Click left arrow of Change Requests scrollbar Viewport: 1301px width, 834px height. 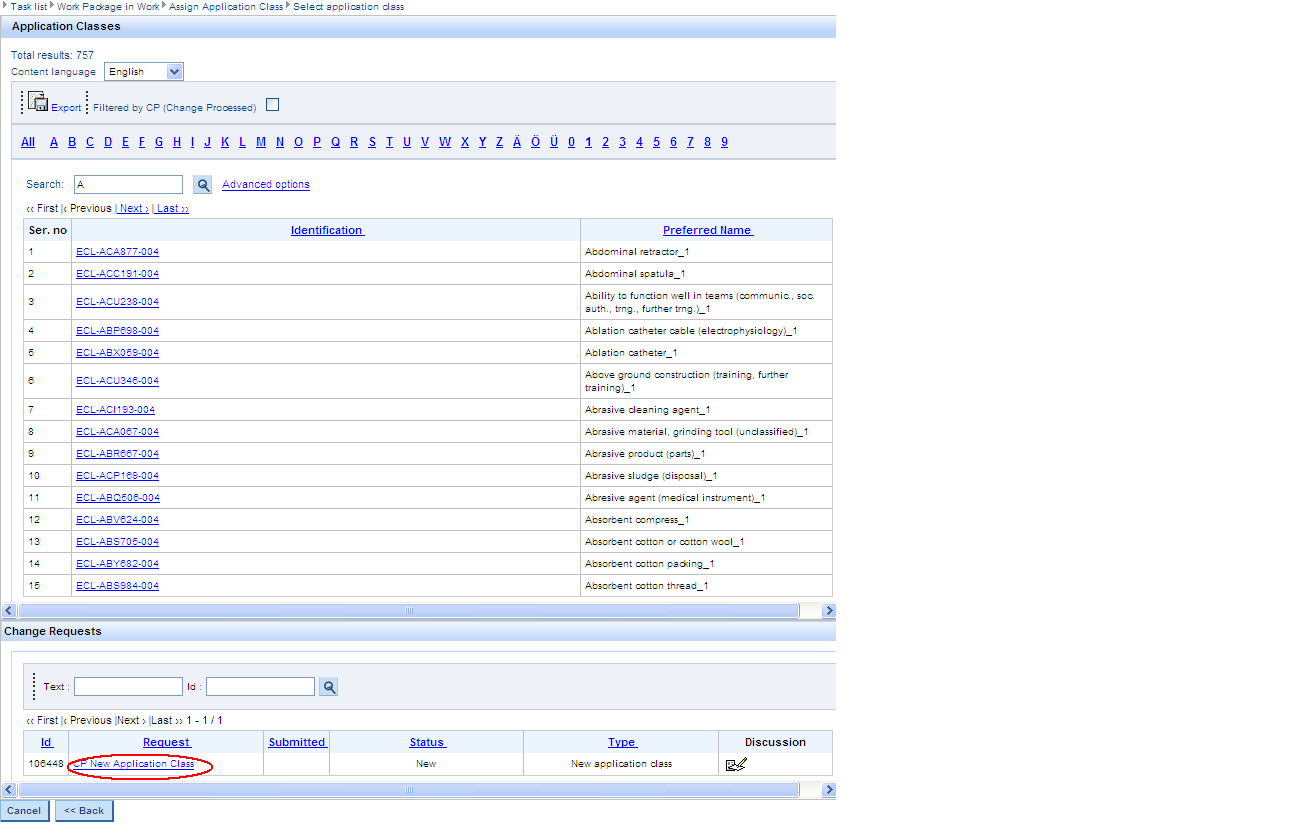[9, 790]
